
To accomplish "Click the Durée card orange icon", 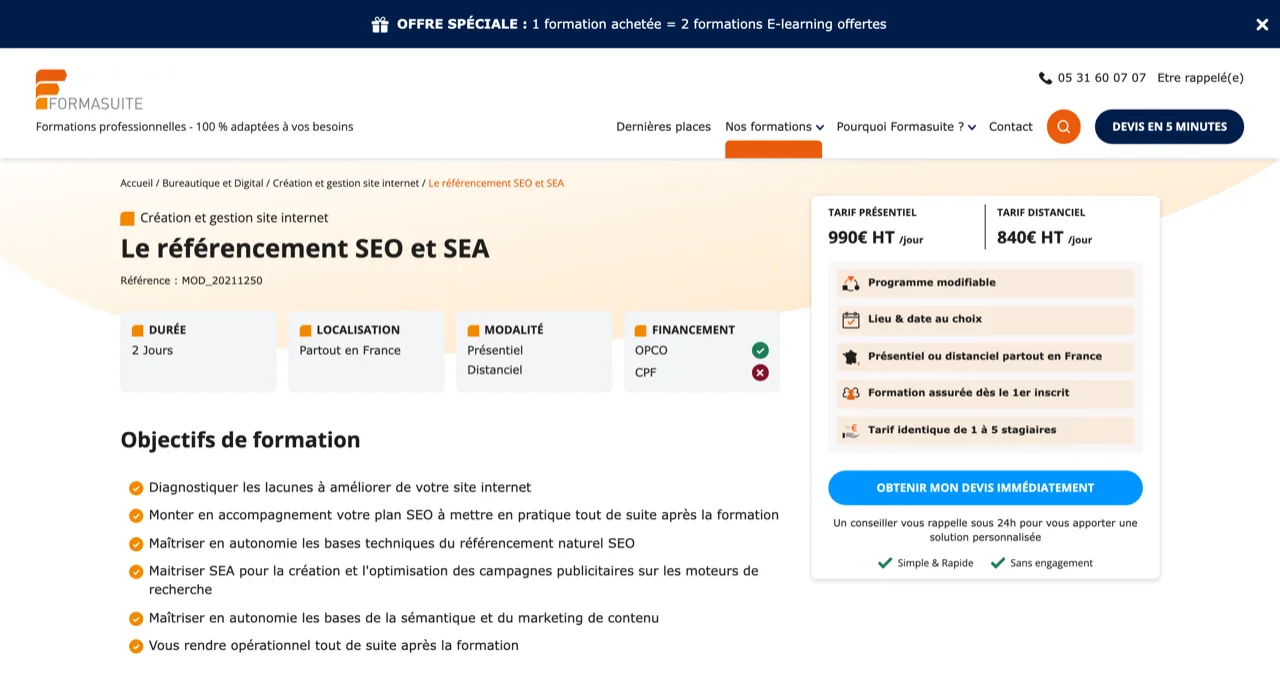I will click(x=138, y=330).
